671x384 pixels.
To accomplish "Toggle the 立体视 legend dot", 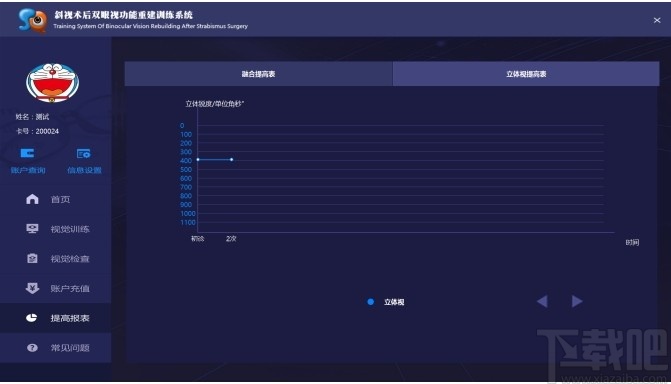I will coord(371,302).
